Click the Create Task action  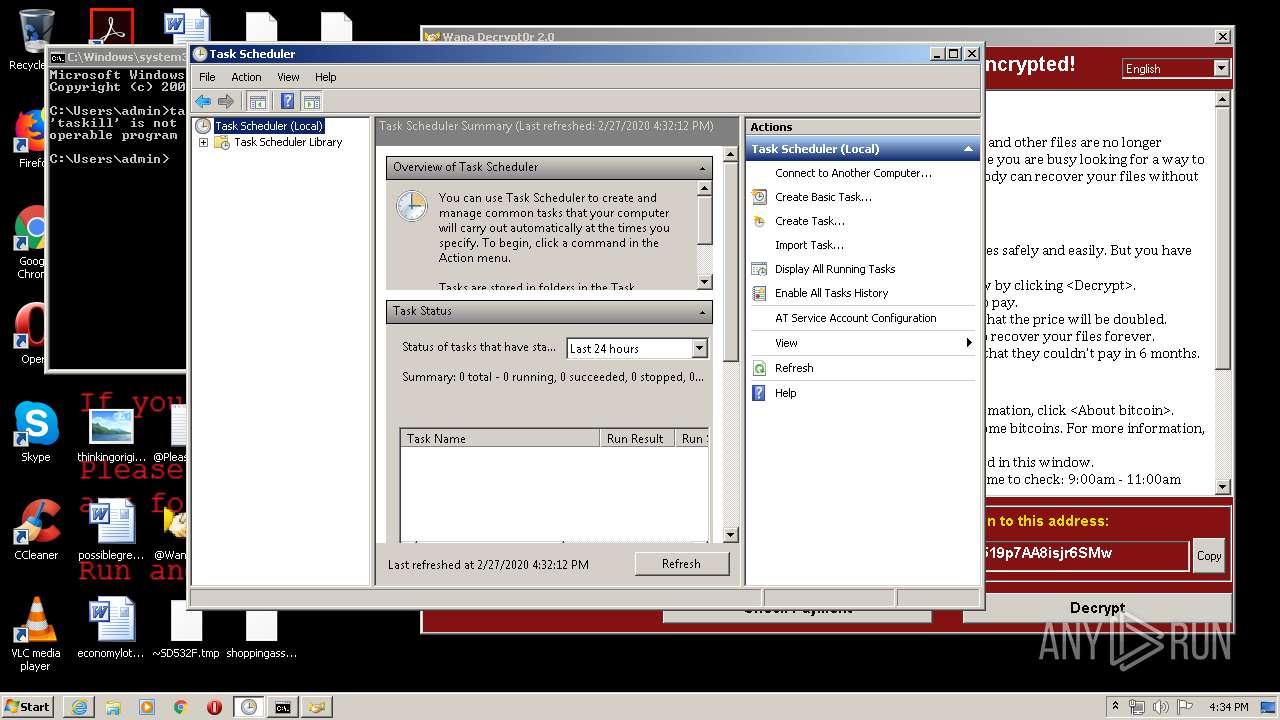[809, 221]
